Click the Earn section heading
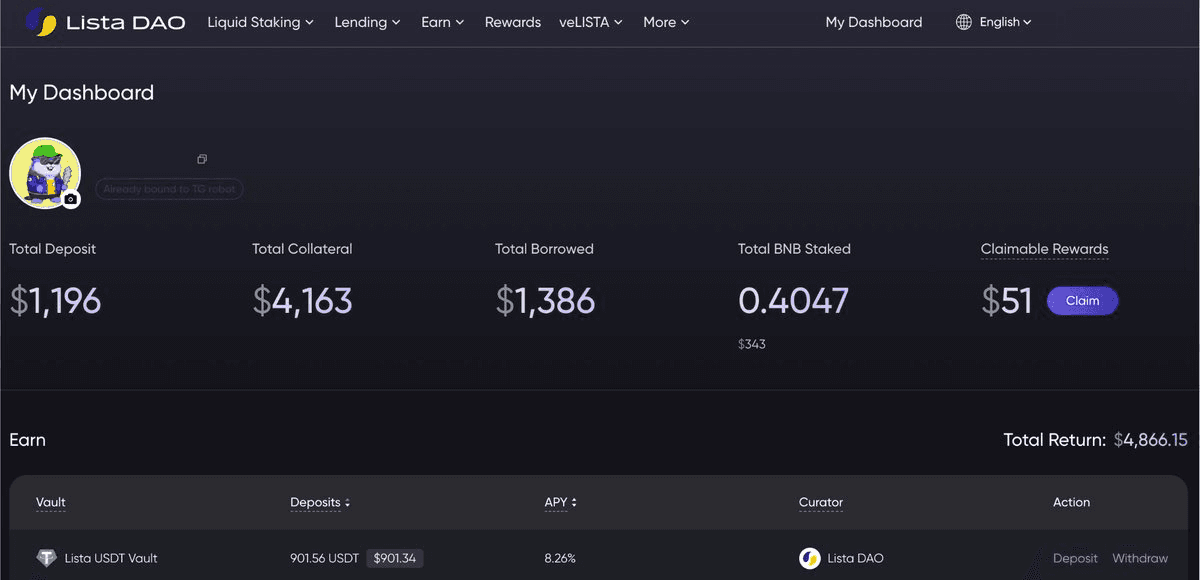 point(27,440)
